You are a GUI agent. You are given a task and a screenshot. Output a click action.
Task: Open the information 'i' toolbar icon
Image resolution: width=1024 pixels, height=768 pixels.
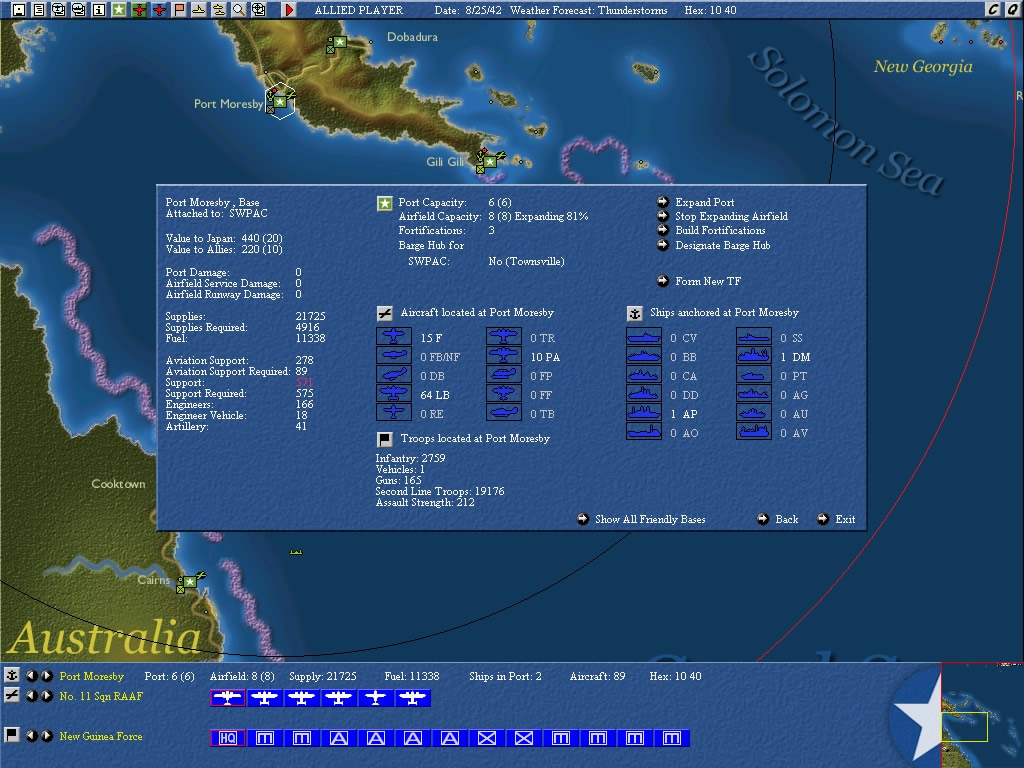click(x=99, y=10)
